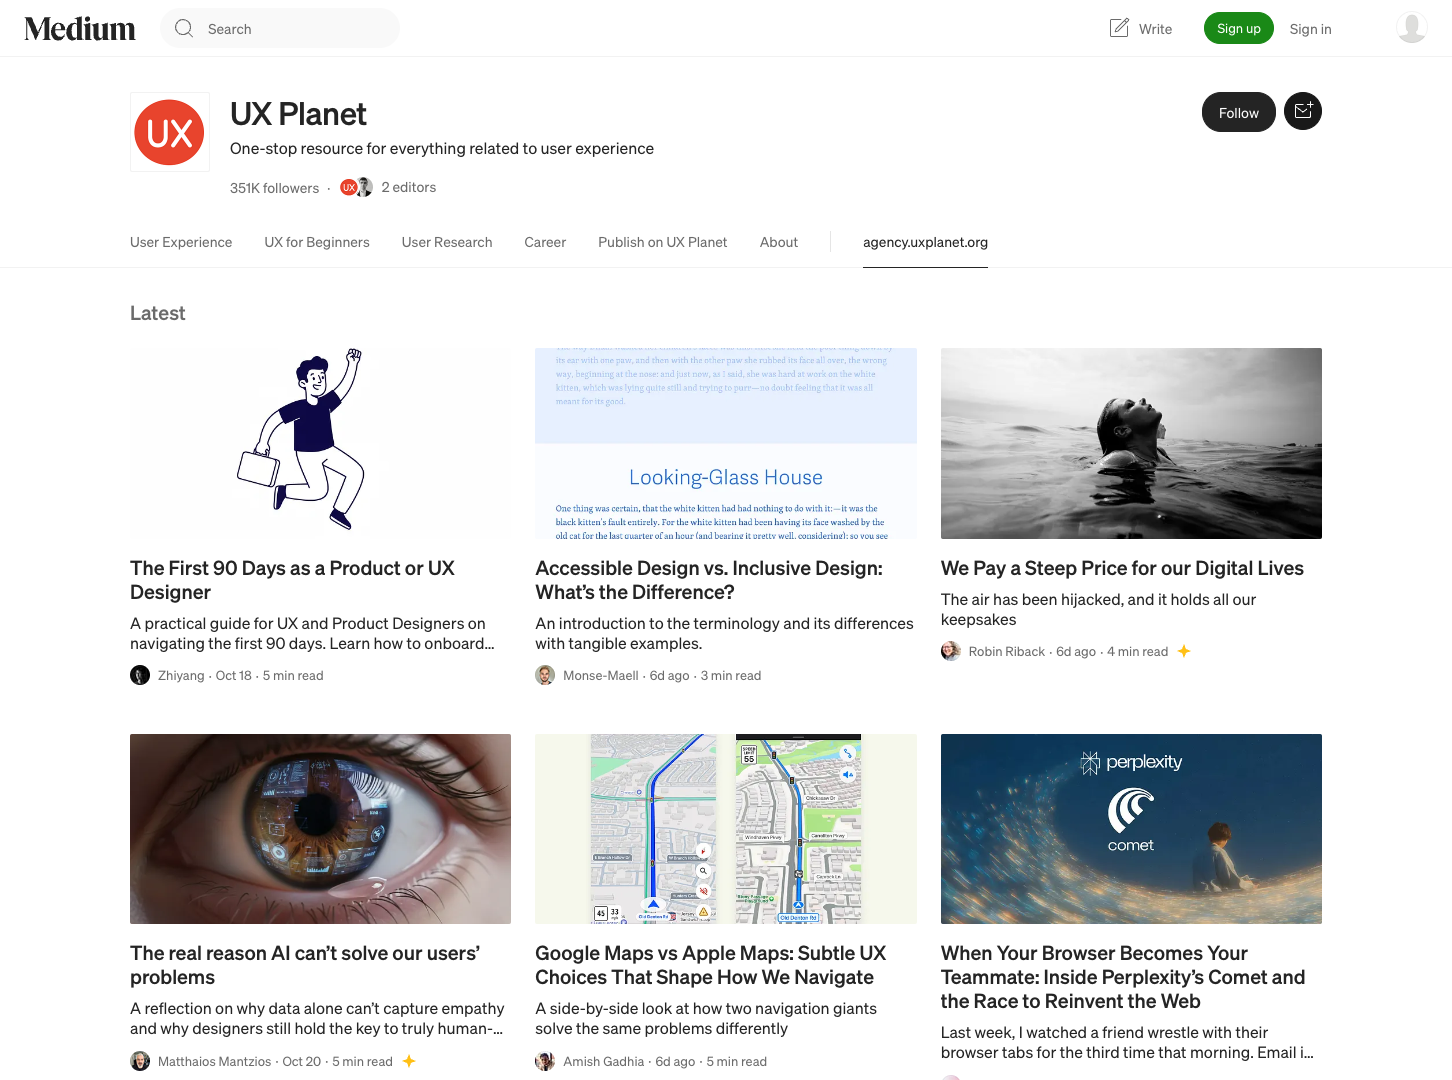This screenshot has height=1080, width=1452.
Task: Select the Publish on UX Planet tab
Action: 662,242
